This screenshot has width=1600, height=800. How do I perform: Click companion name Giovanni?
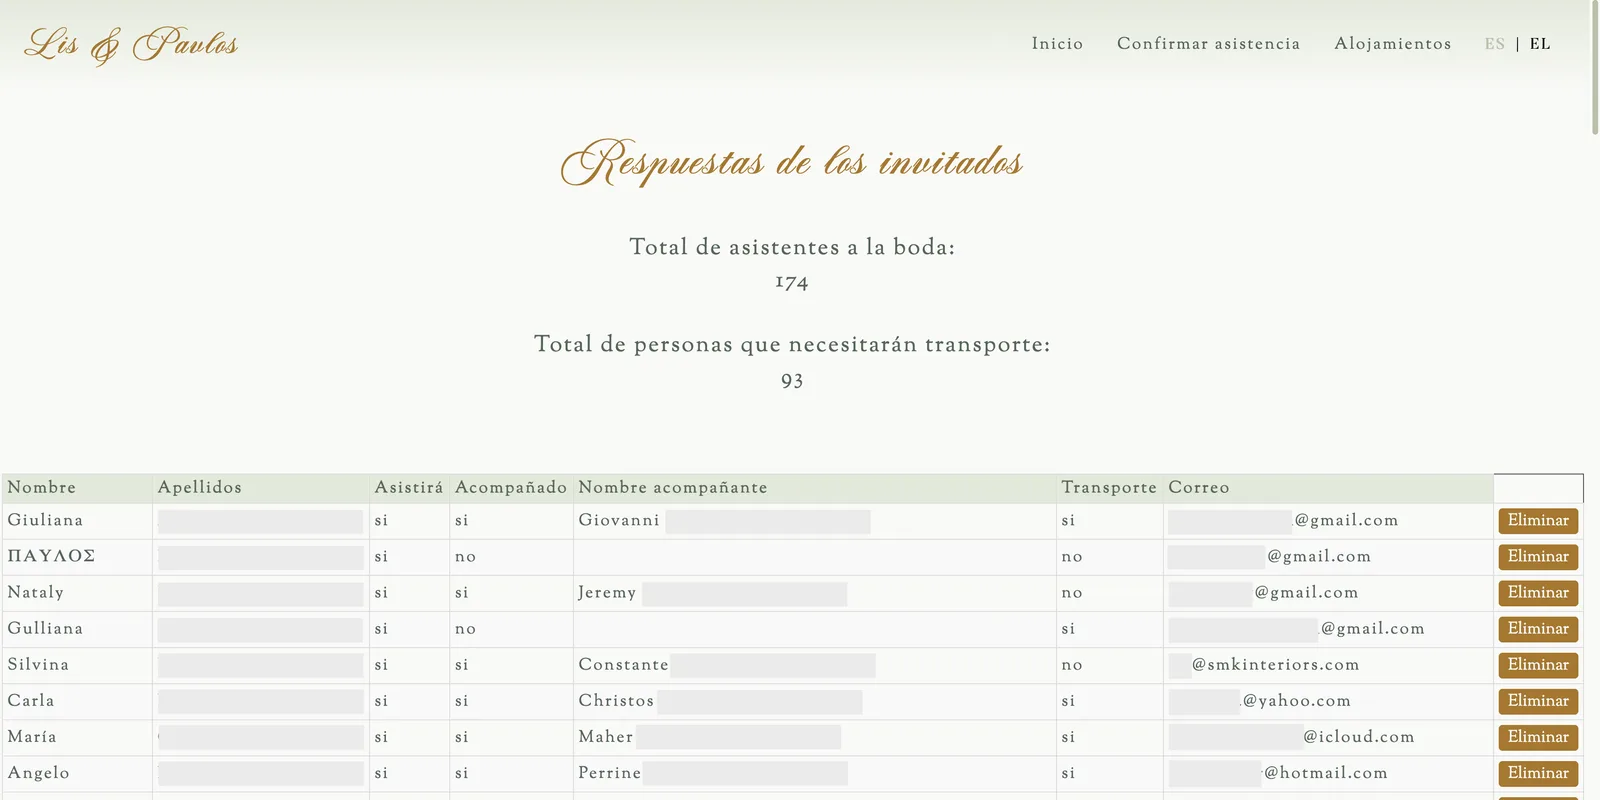[x=619, y=520]
